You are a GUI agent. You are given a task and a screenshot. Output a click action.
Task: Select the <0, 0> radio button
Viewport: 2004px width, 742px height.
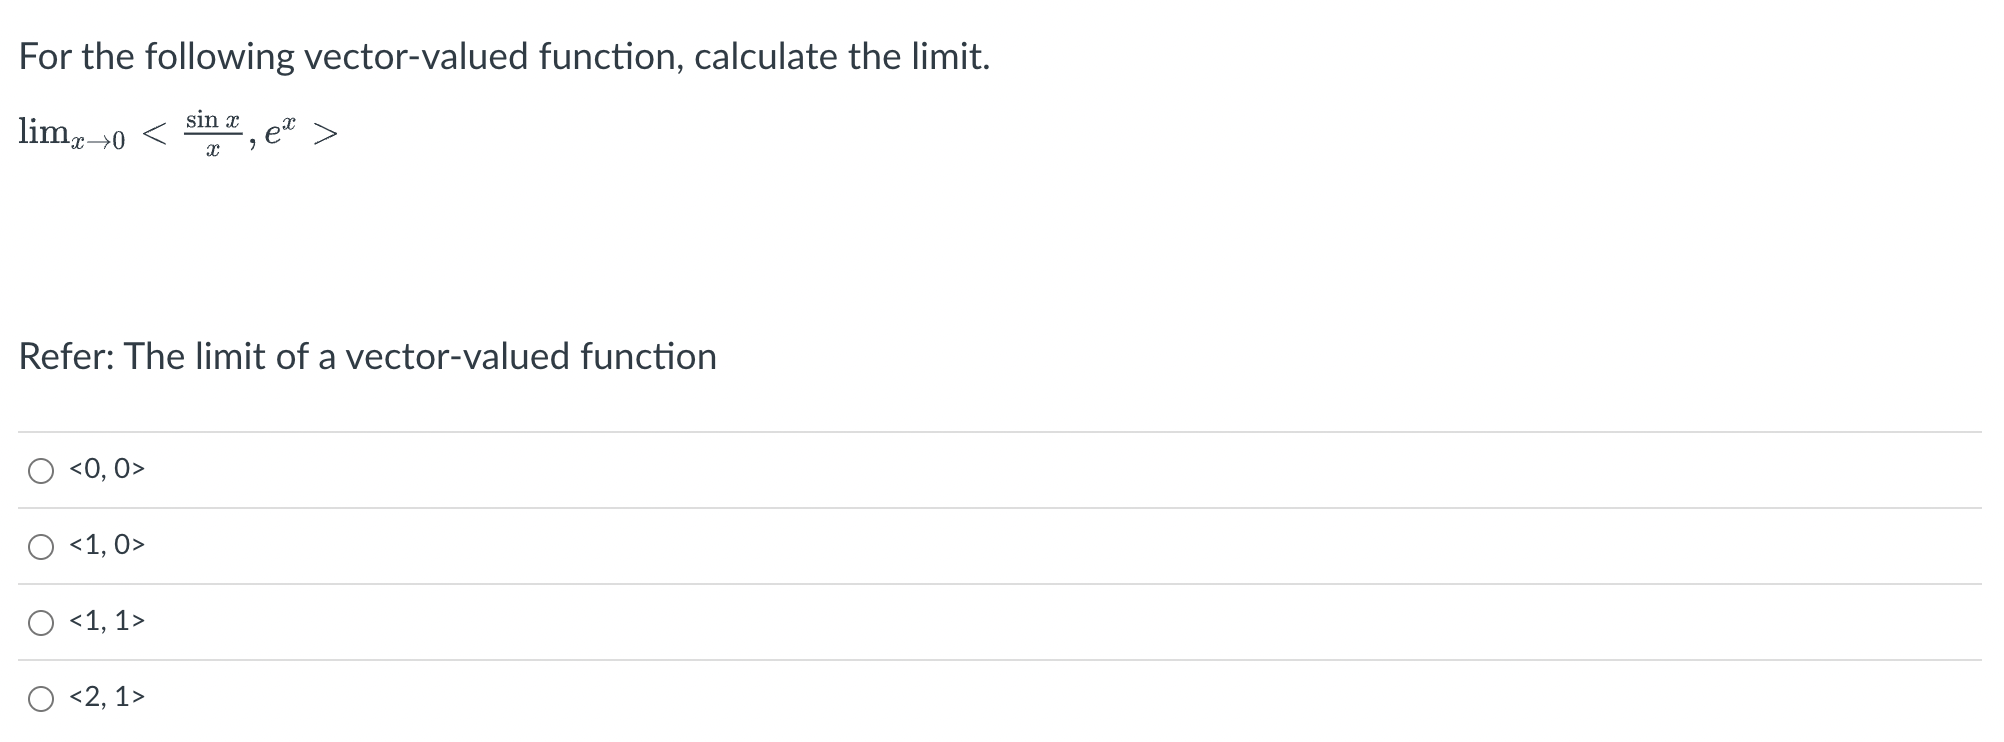[41, 471]
